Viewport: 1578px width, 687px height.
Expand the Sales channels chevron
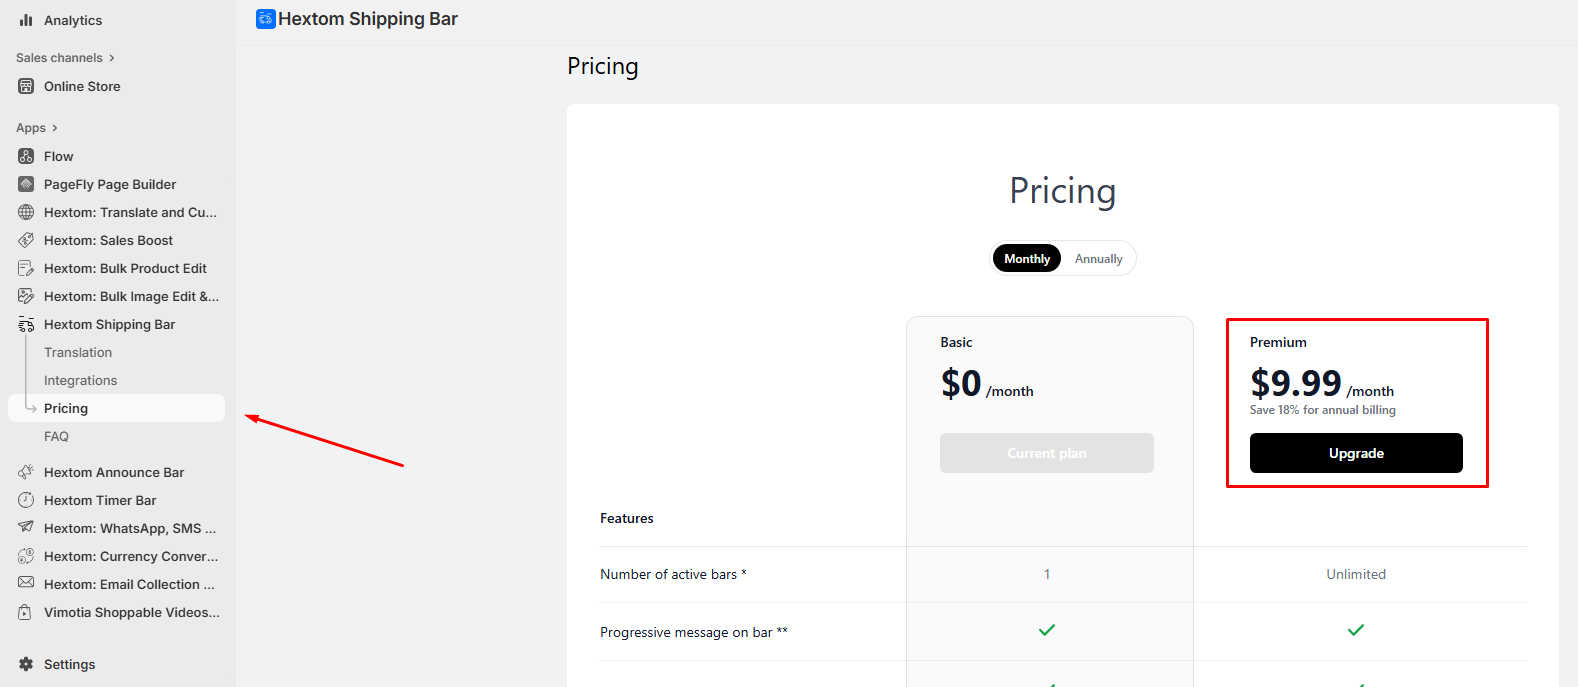[x=111, y=58]
